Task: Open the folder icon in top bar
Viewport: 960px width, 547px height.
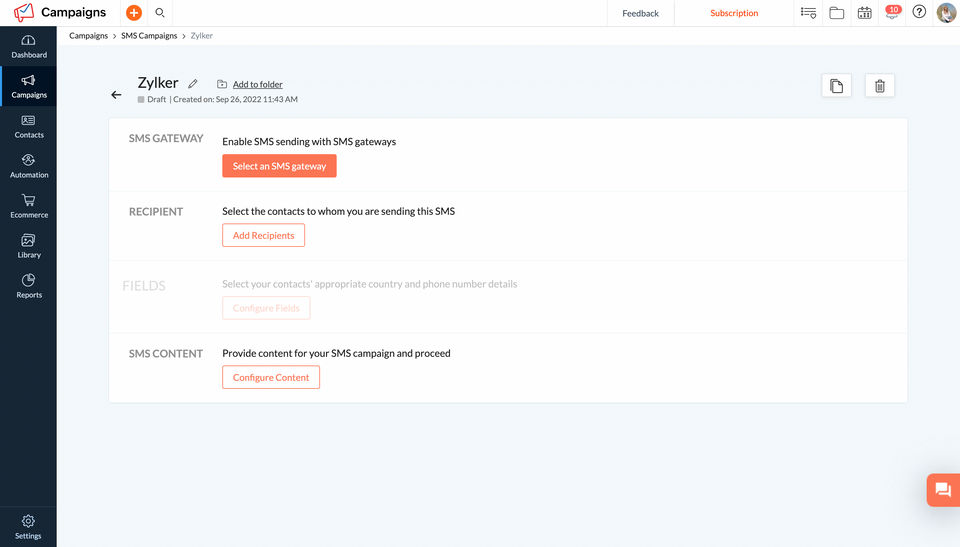Action: tap(836, 13)
